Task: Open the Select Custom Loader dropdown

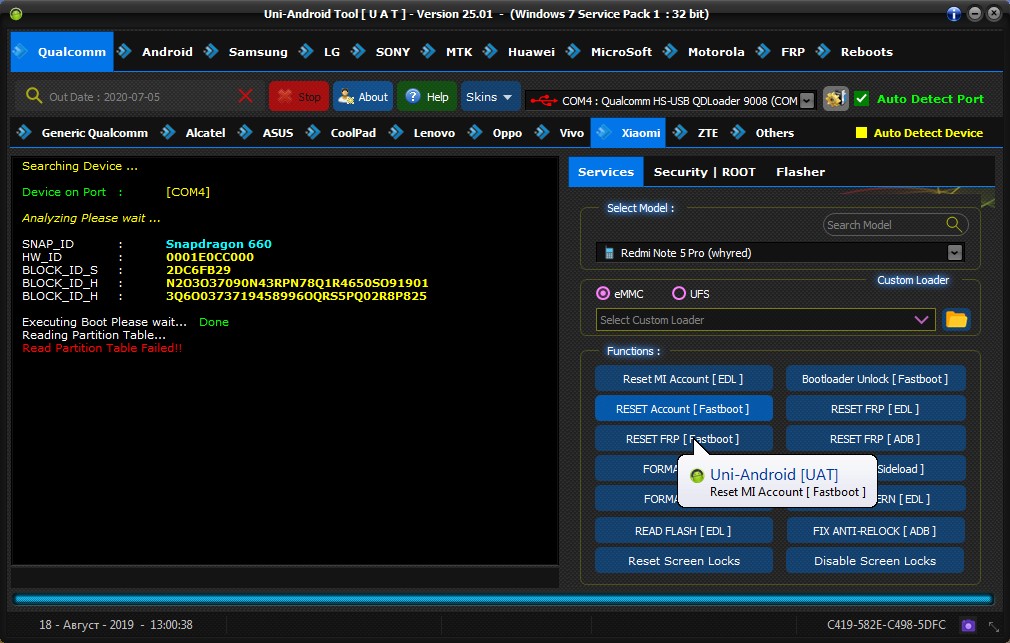Action: (922, 320)
